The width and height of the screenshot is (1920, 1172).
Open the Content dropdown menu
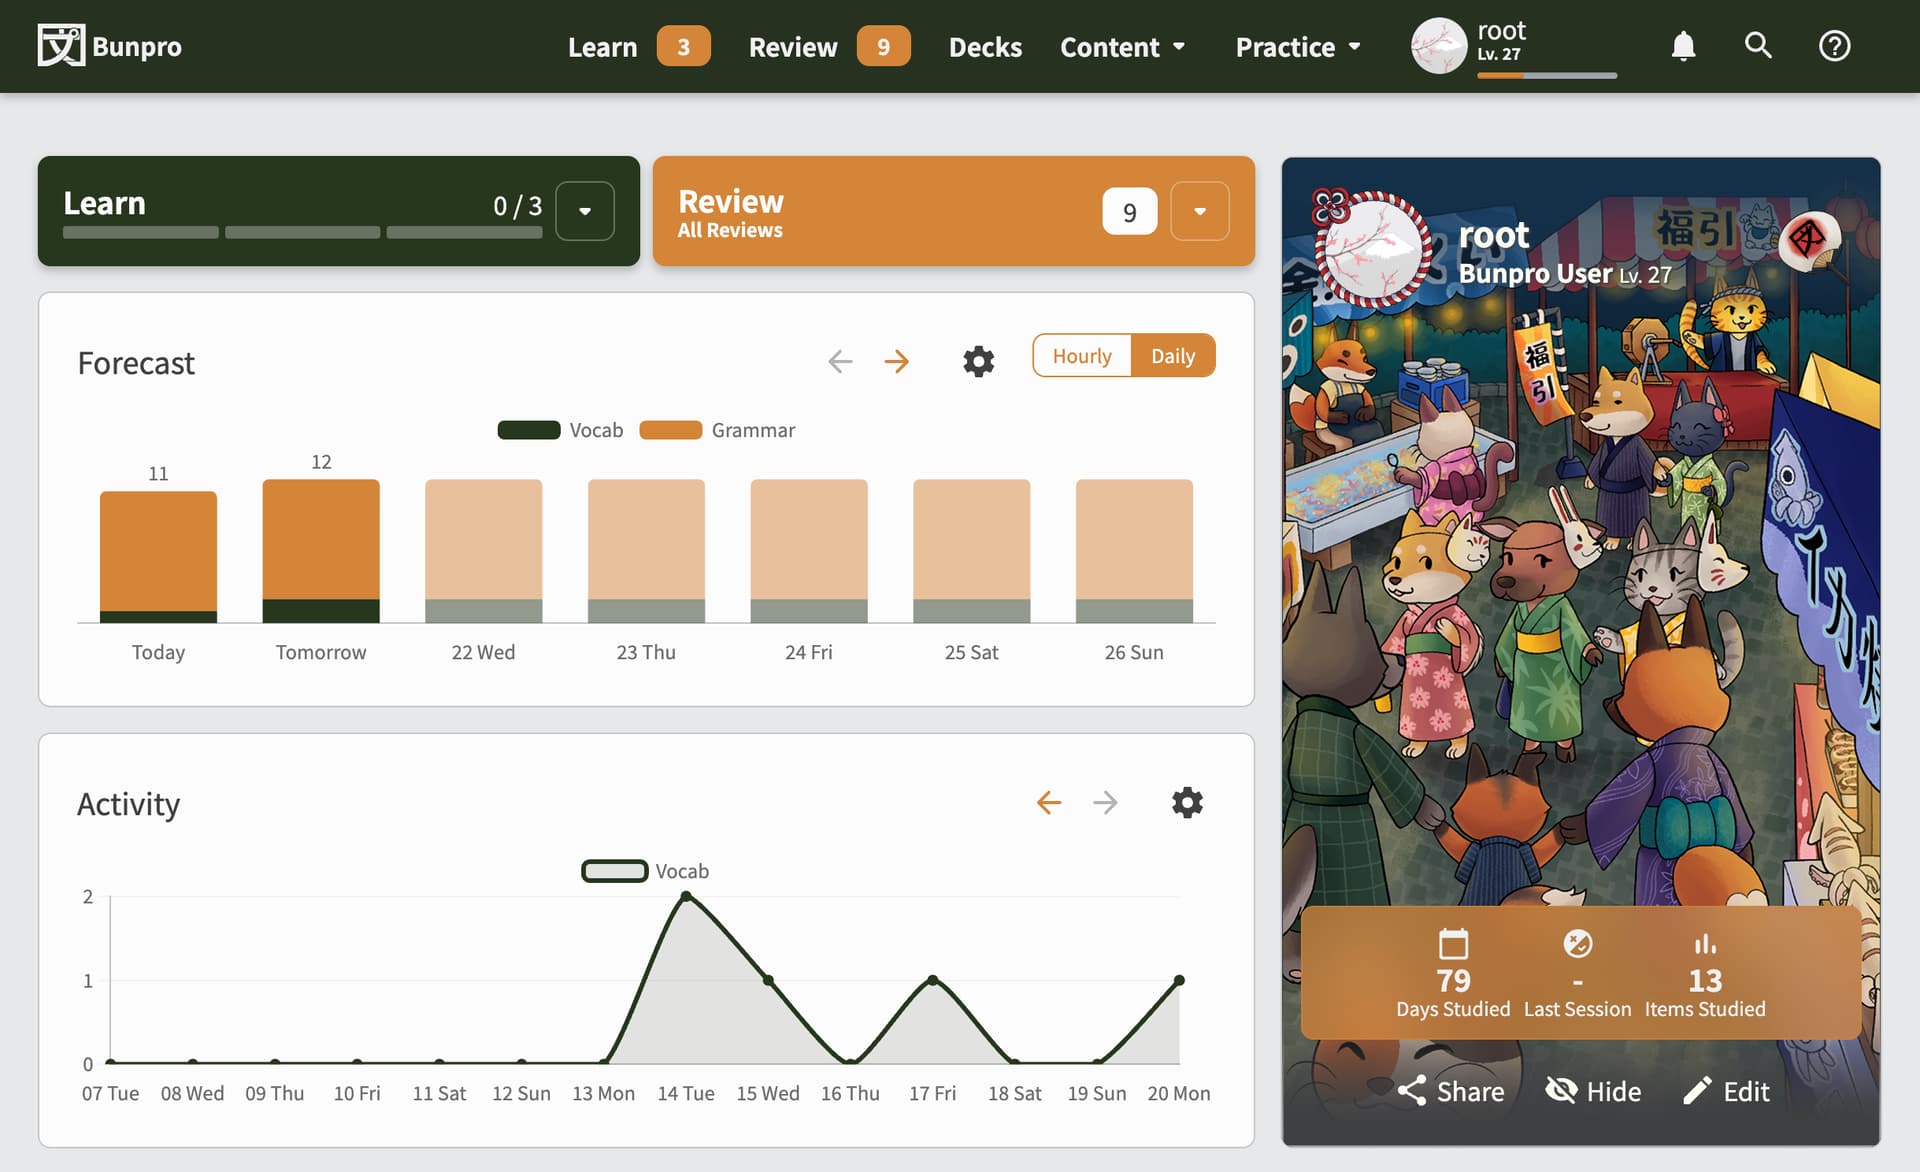pyautogui.click(x=1122, y=47)
